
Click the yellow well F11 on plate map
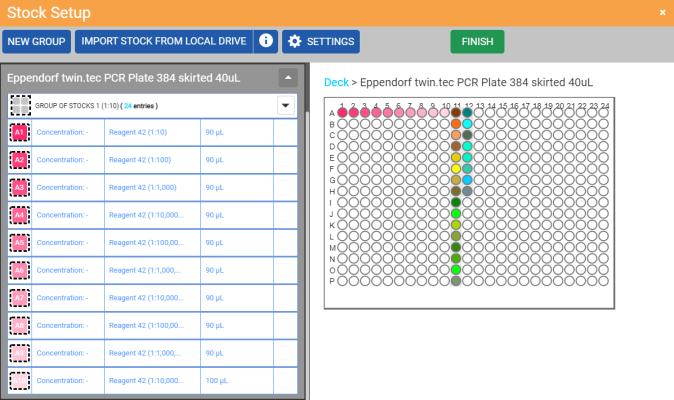click(456, 169)
